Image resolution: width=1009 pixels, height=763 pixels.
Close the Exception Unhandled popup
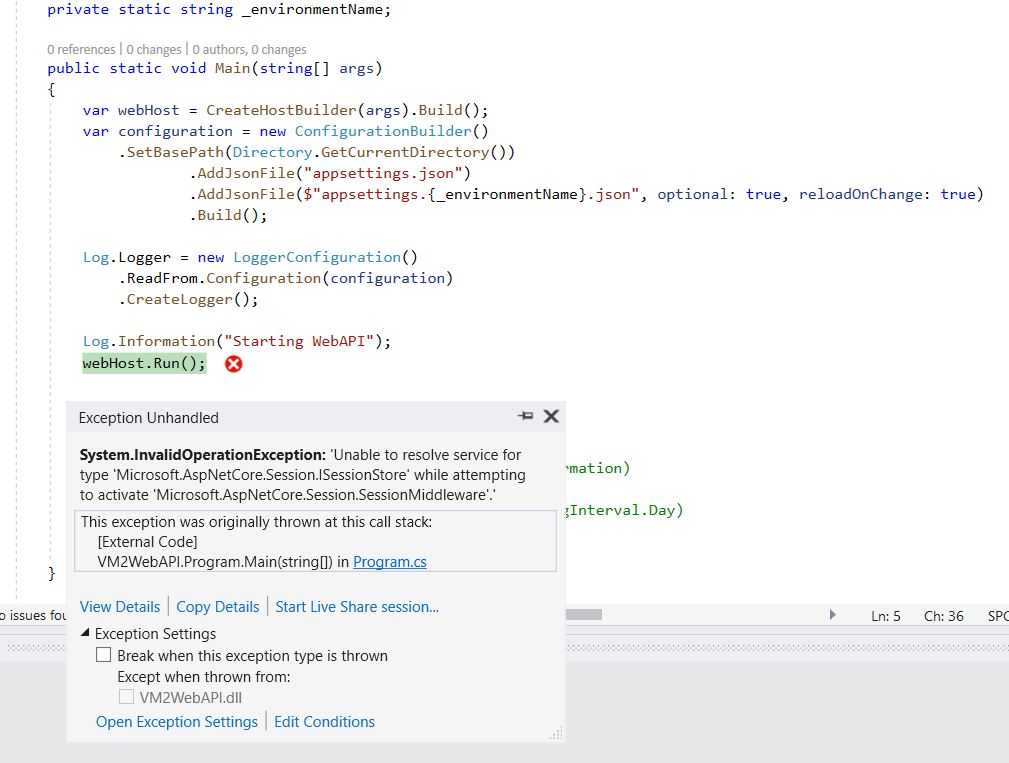point(550,417)
